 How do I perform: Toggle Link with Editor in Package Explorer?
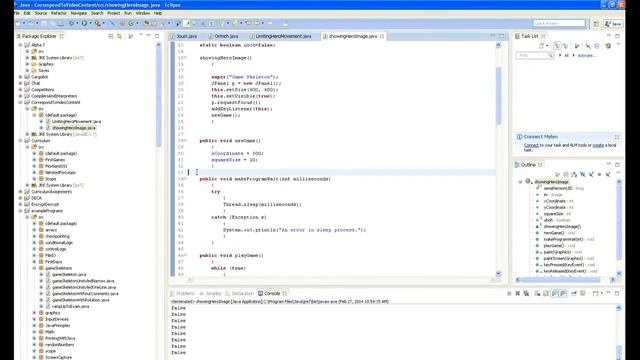pos(119,36)
